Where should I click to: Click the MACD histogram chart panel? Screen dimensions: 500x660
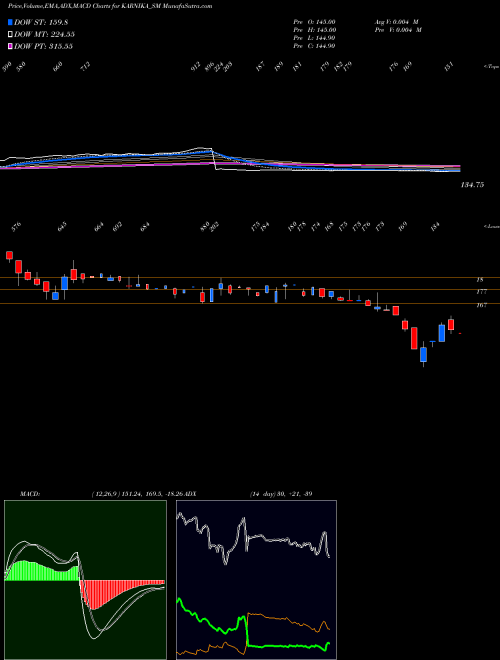tap(85, 580)
